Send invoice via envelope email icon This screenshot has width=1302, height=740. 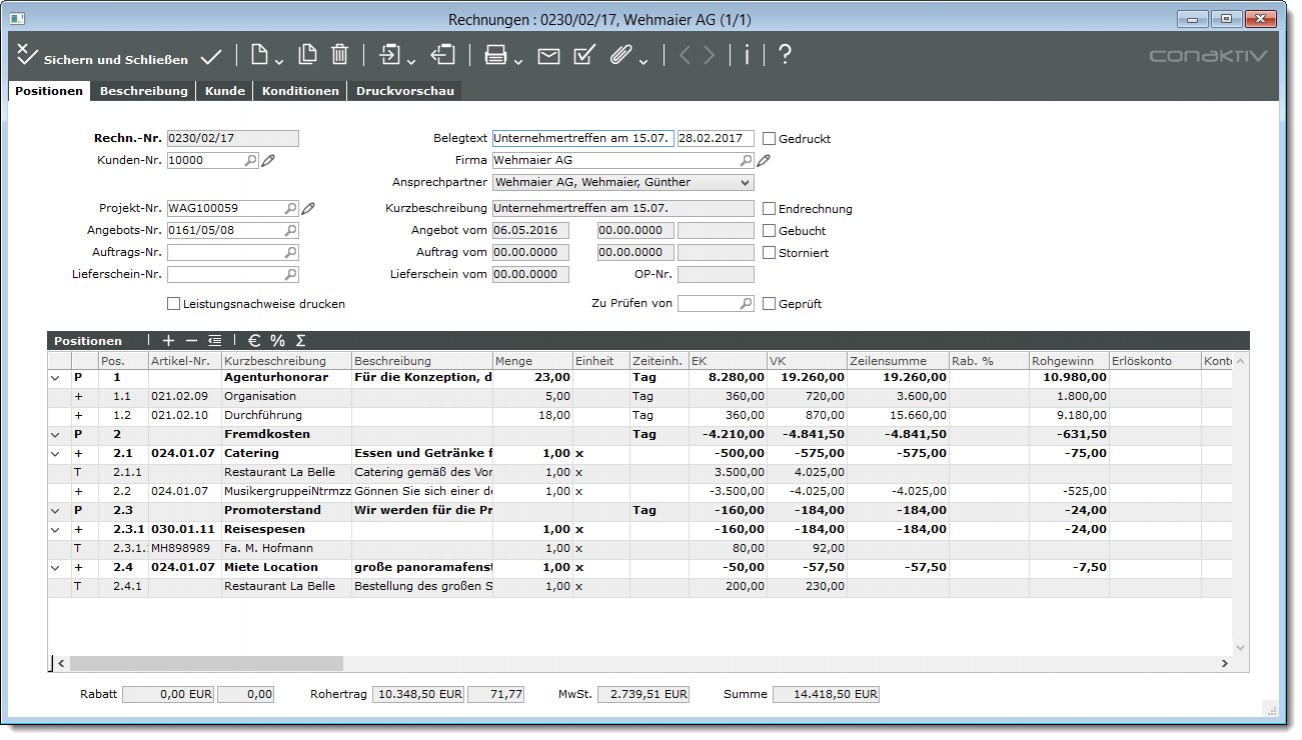click(x=549, y=56)
